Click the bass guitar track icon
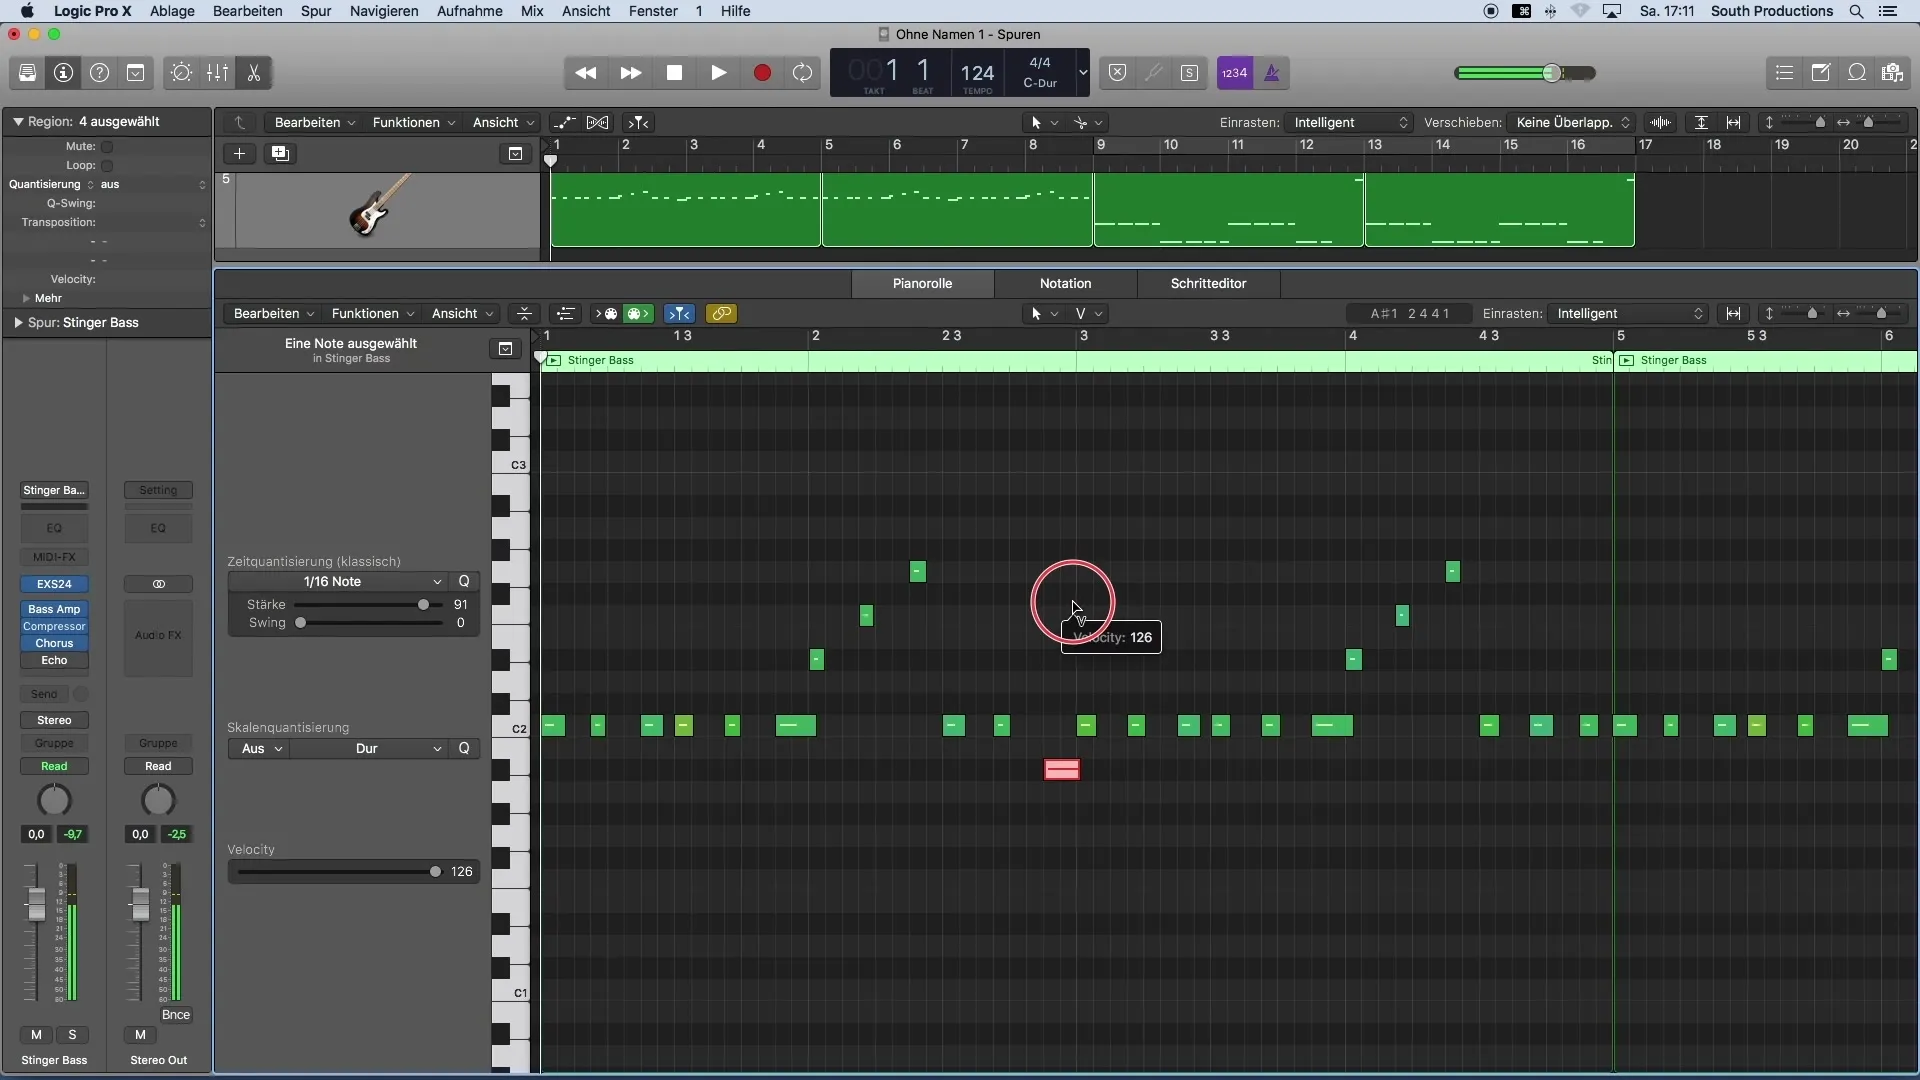 381,205
